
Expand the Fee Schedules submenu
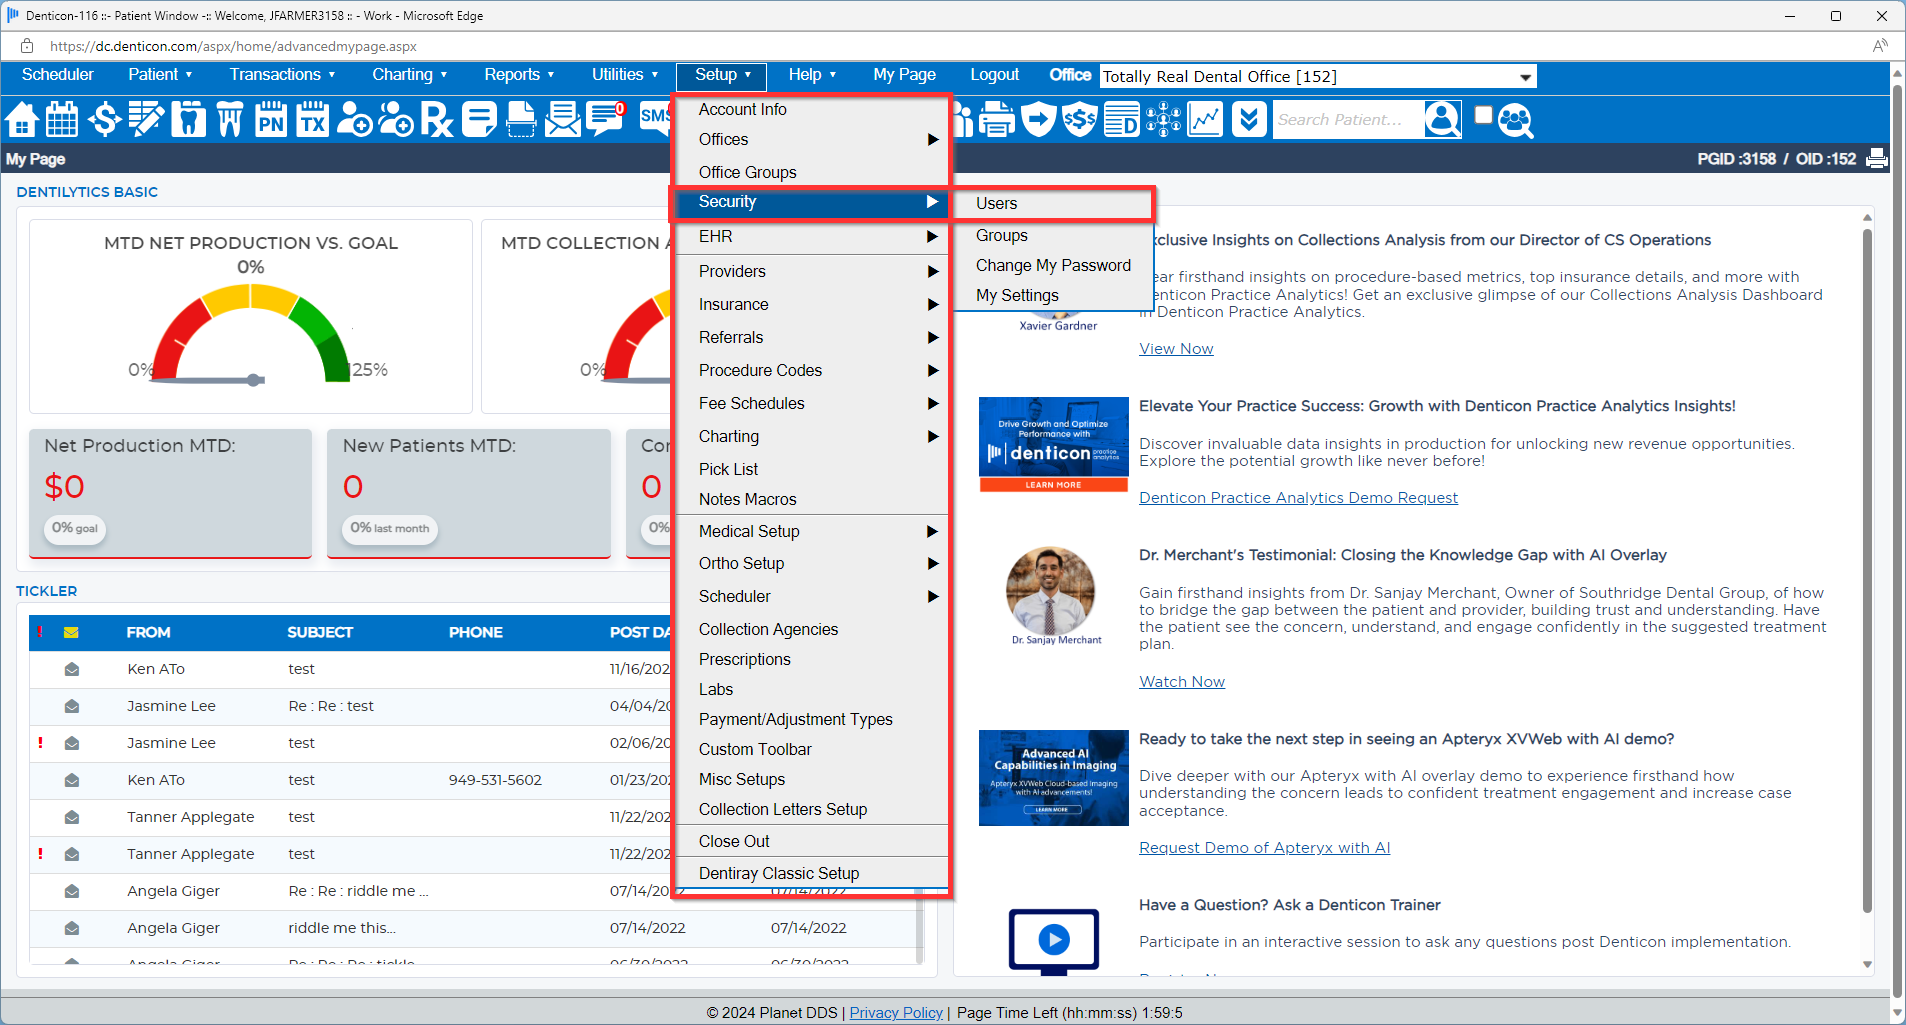(x=812, y=404)
